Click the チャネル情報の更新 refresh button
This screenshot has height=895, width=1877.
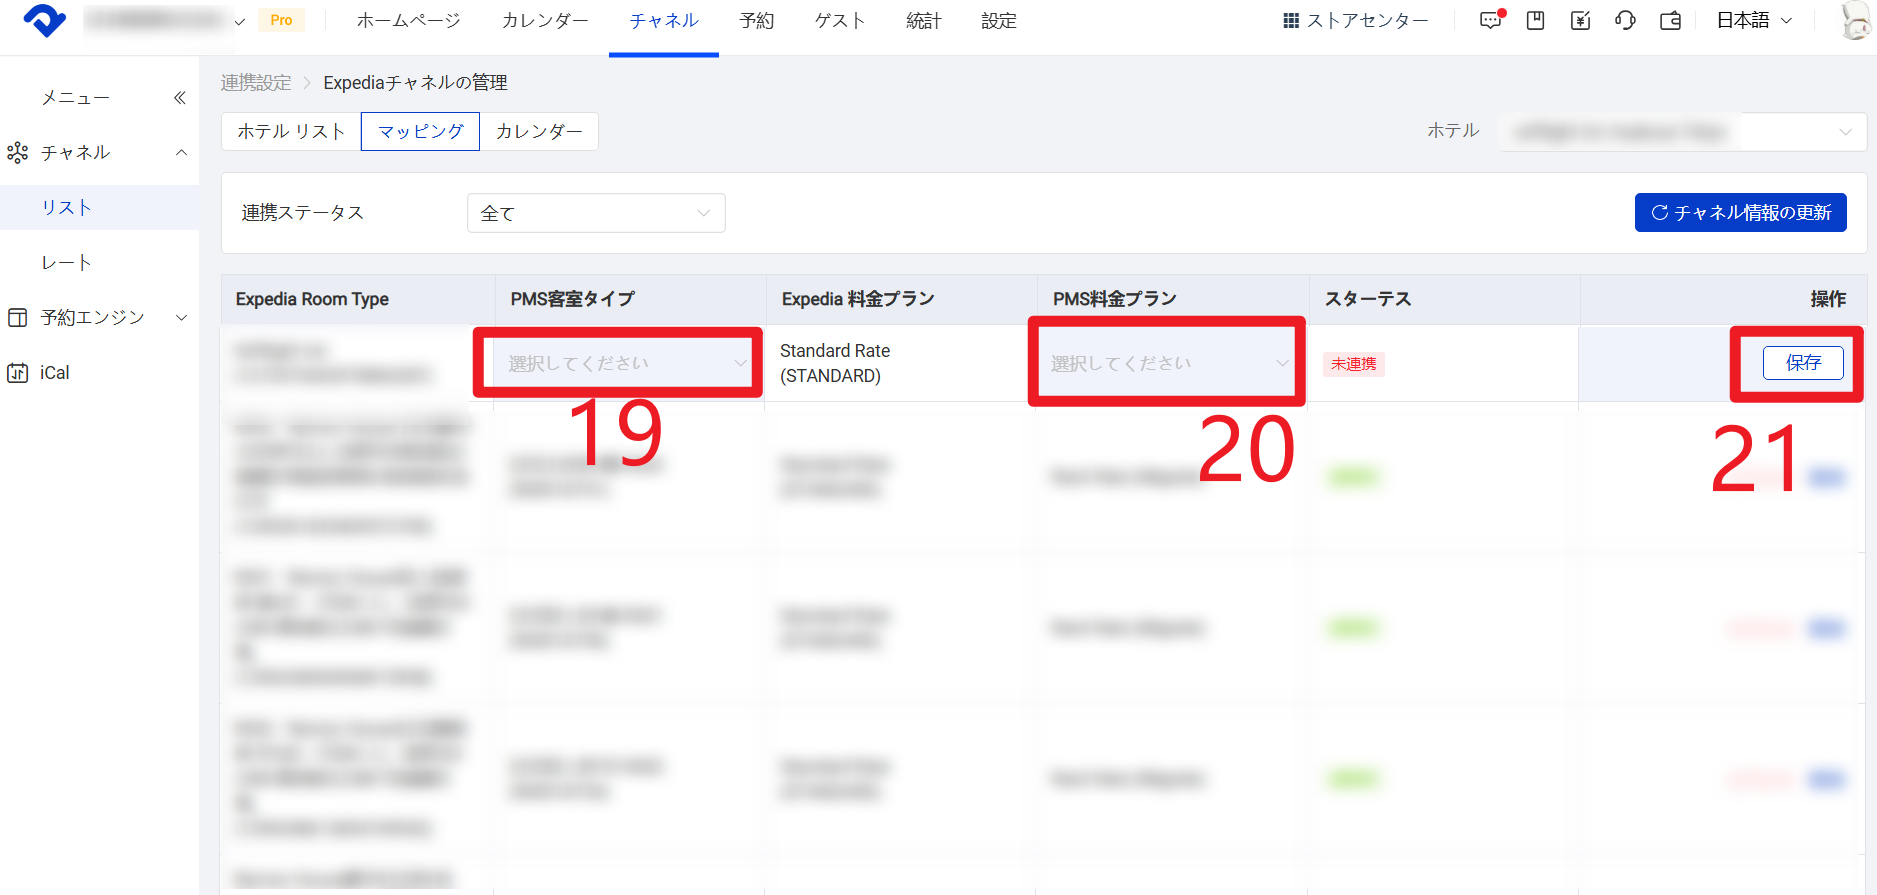click(x=1740, y=212)
